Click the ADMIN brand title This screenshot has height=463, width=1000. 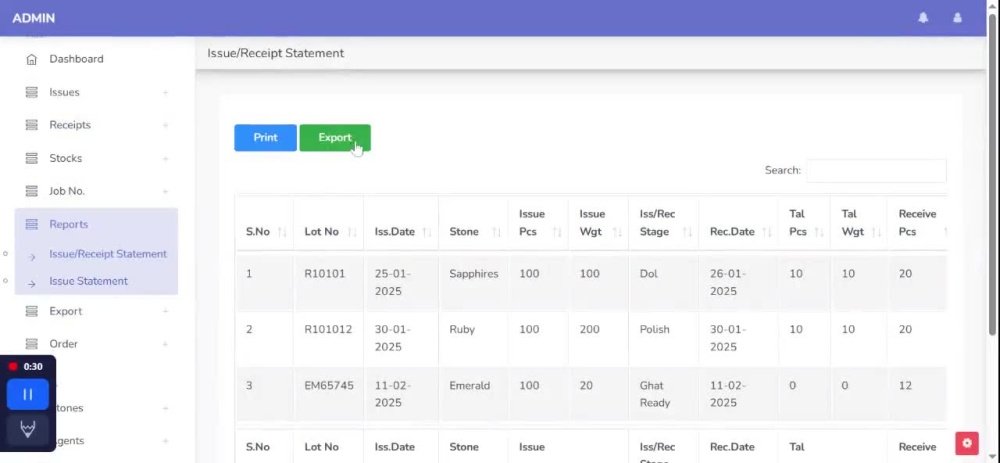(x=33, y=18)
